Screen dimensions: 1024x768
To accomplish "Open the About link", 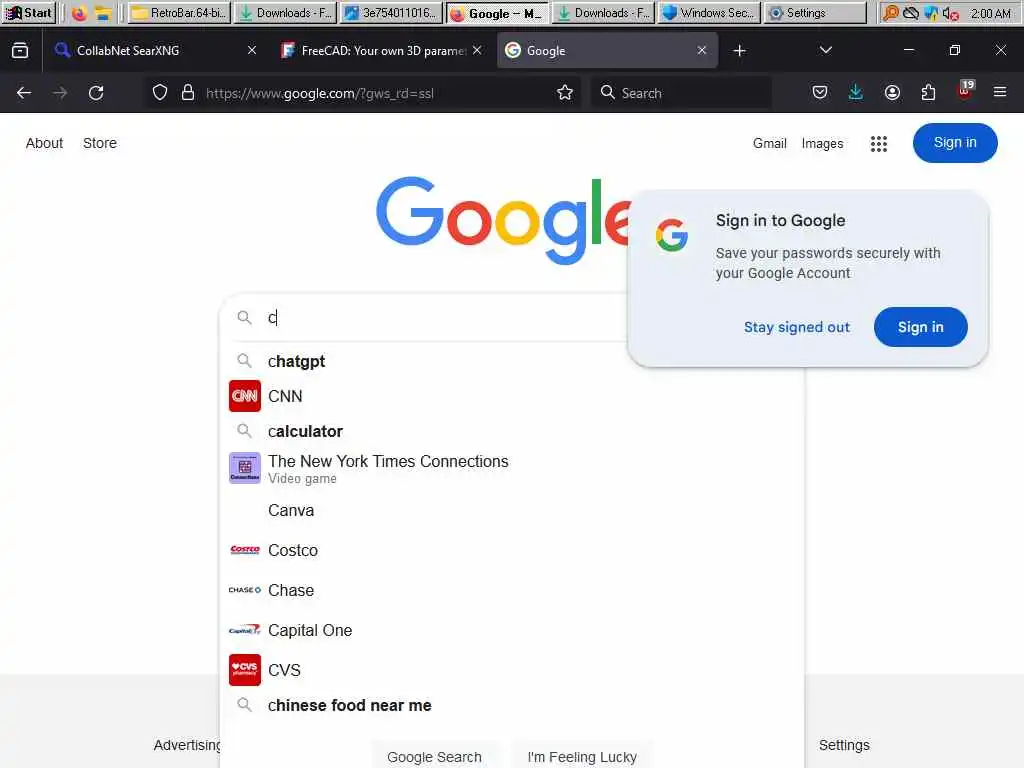I will click(44, 143).
